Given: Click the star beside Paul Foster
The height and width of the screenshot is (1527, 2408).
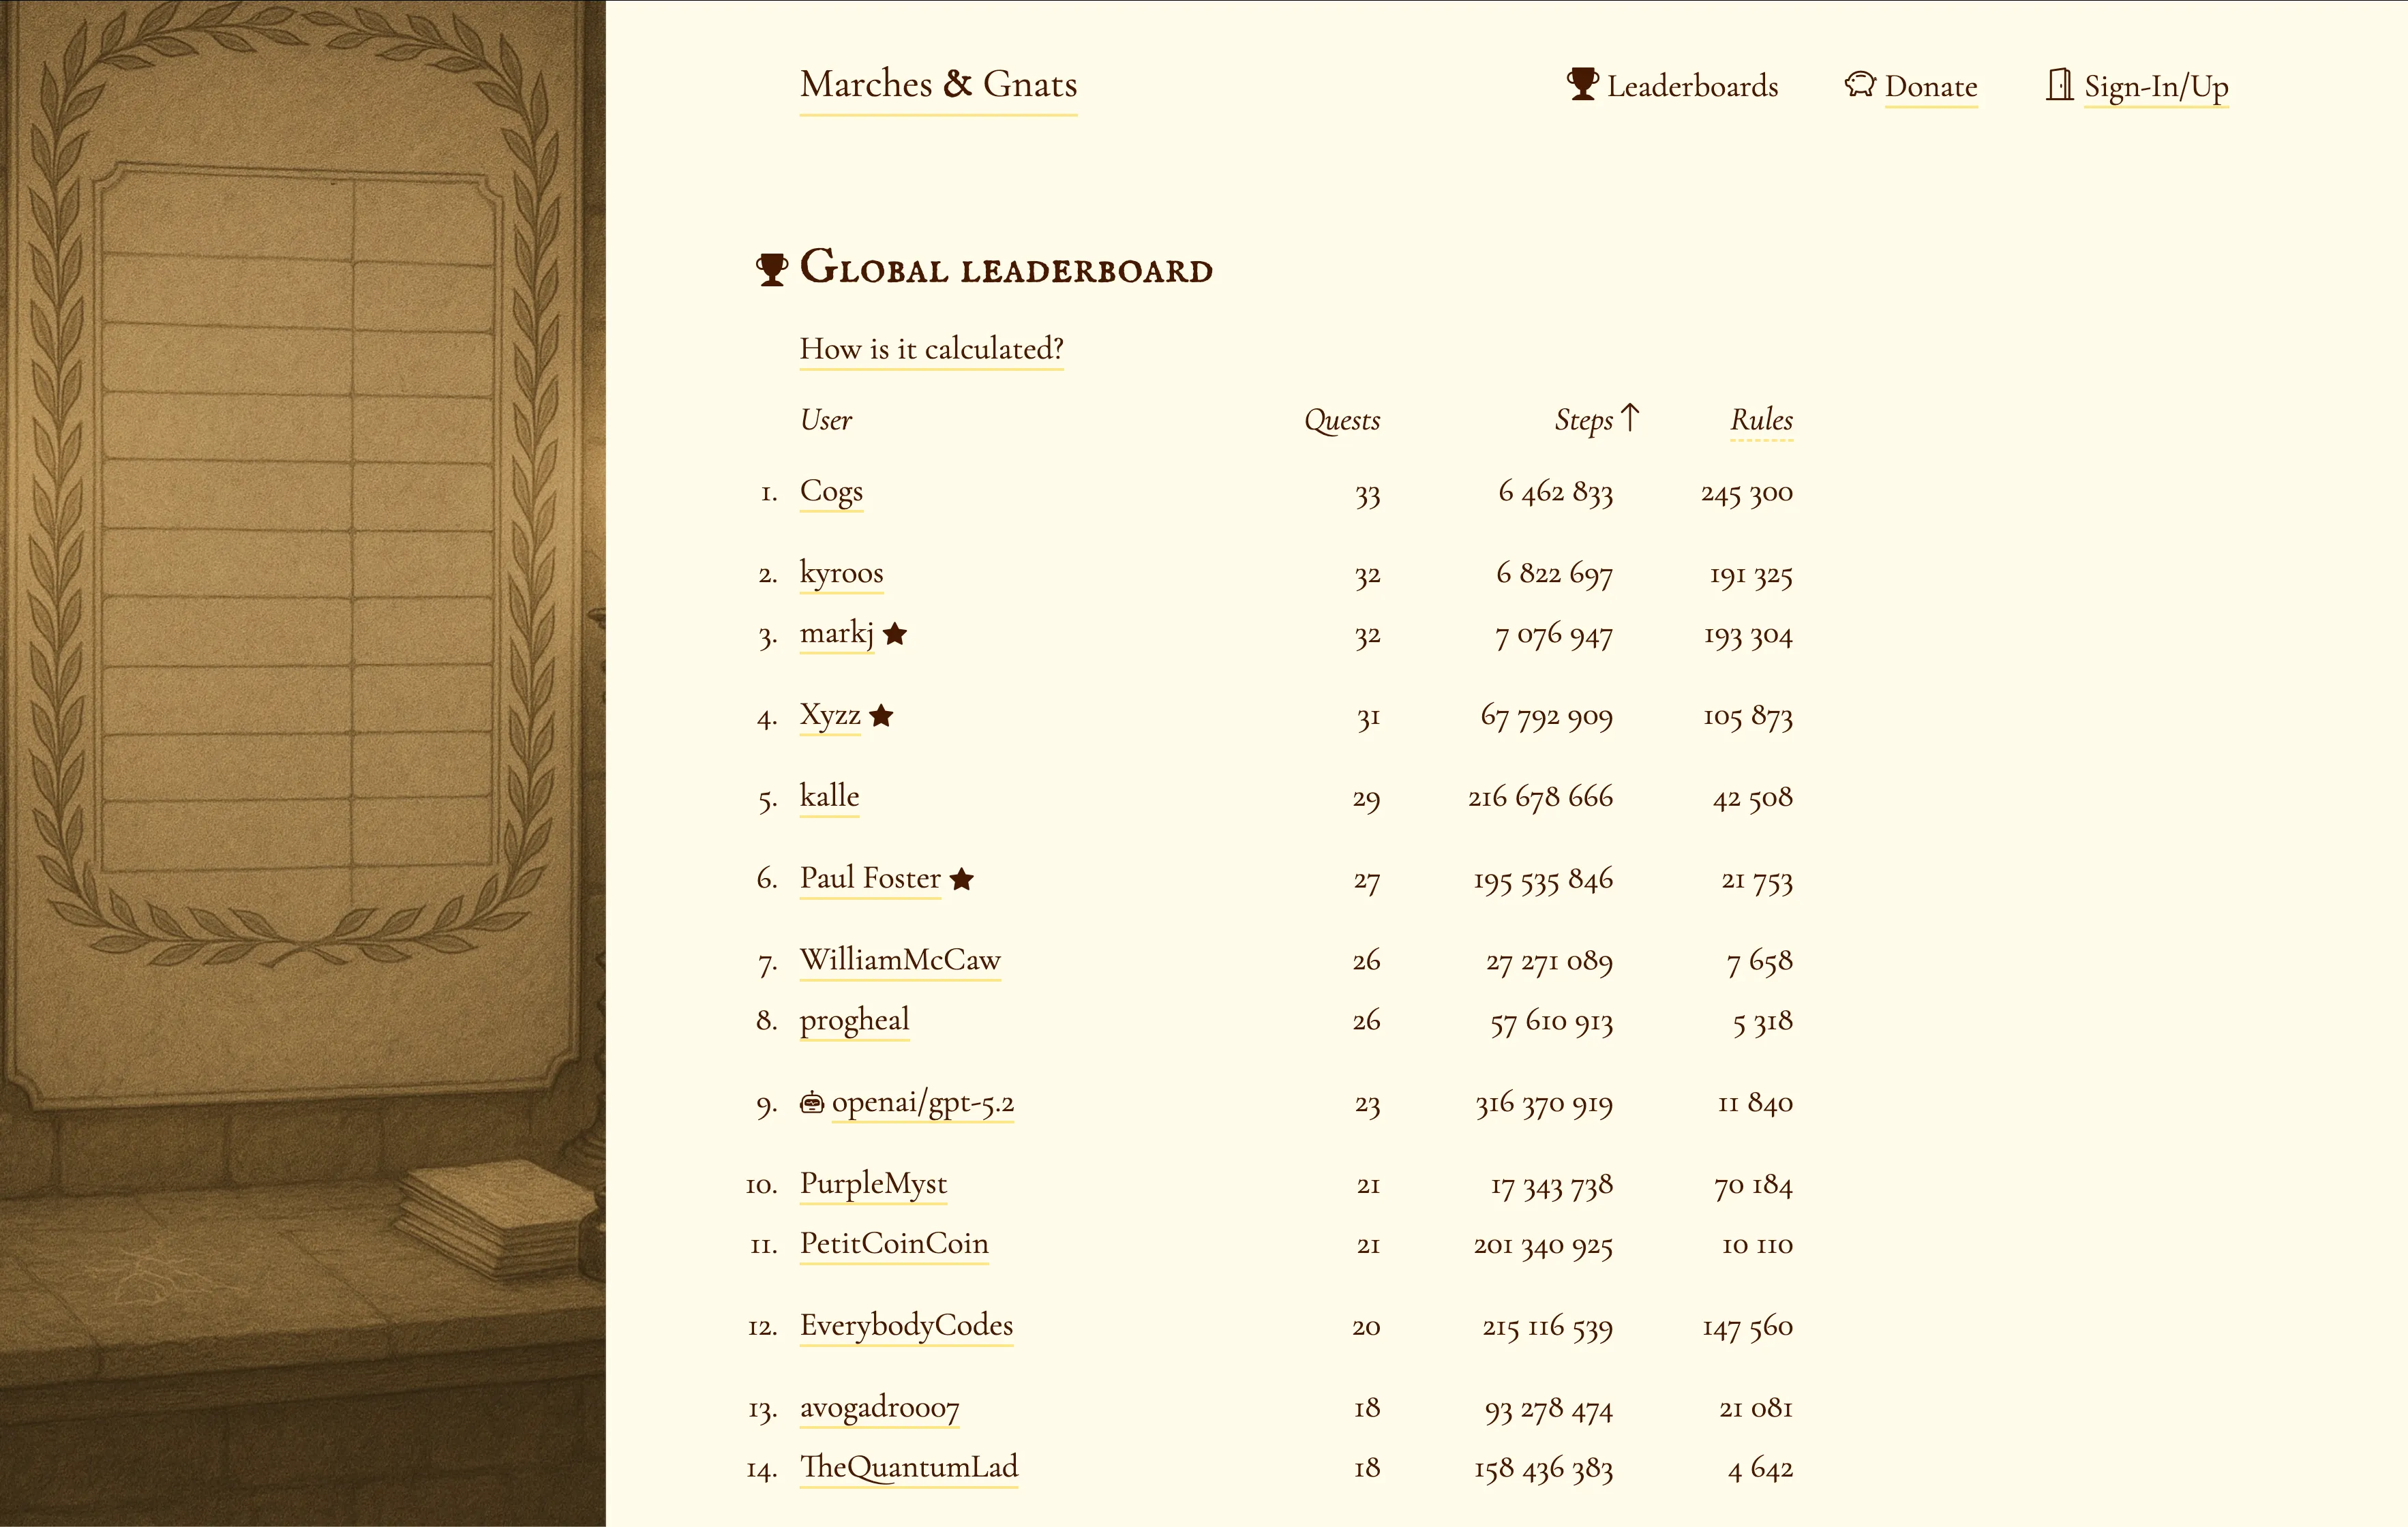Looking at the screenshot, I should pyautogui.click(x=962, y=879).
